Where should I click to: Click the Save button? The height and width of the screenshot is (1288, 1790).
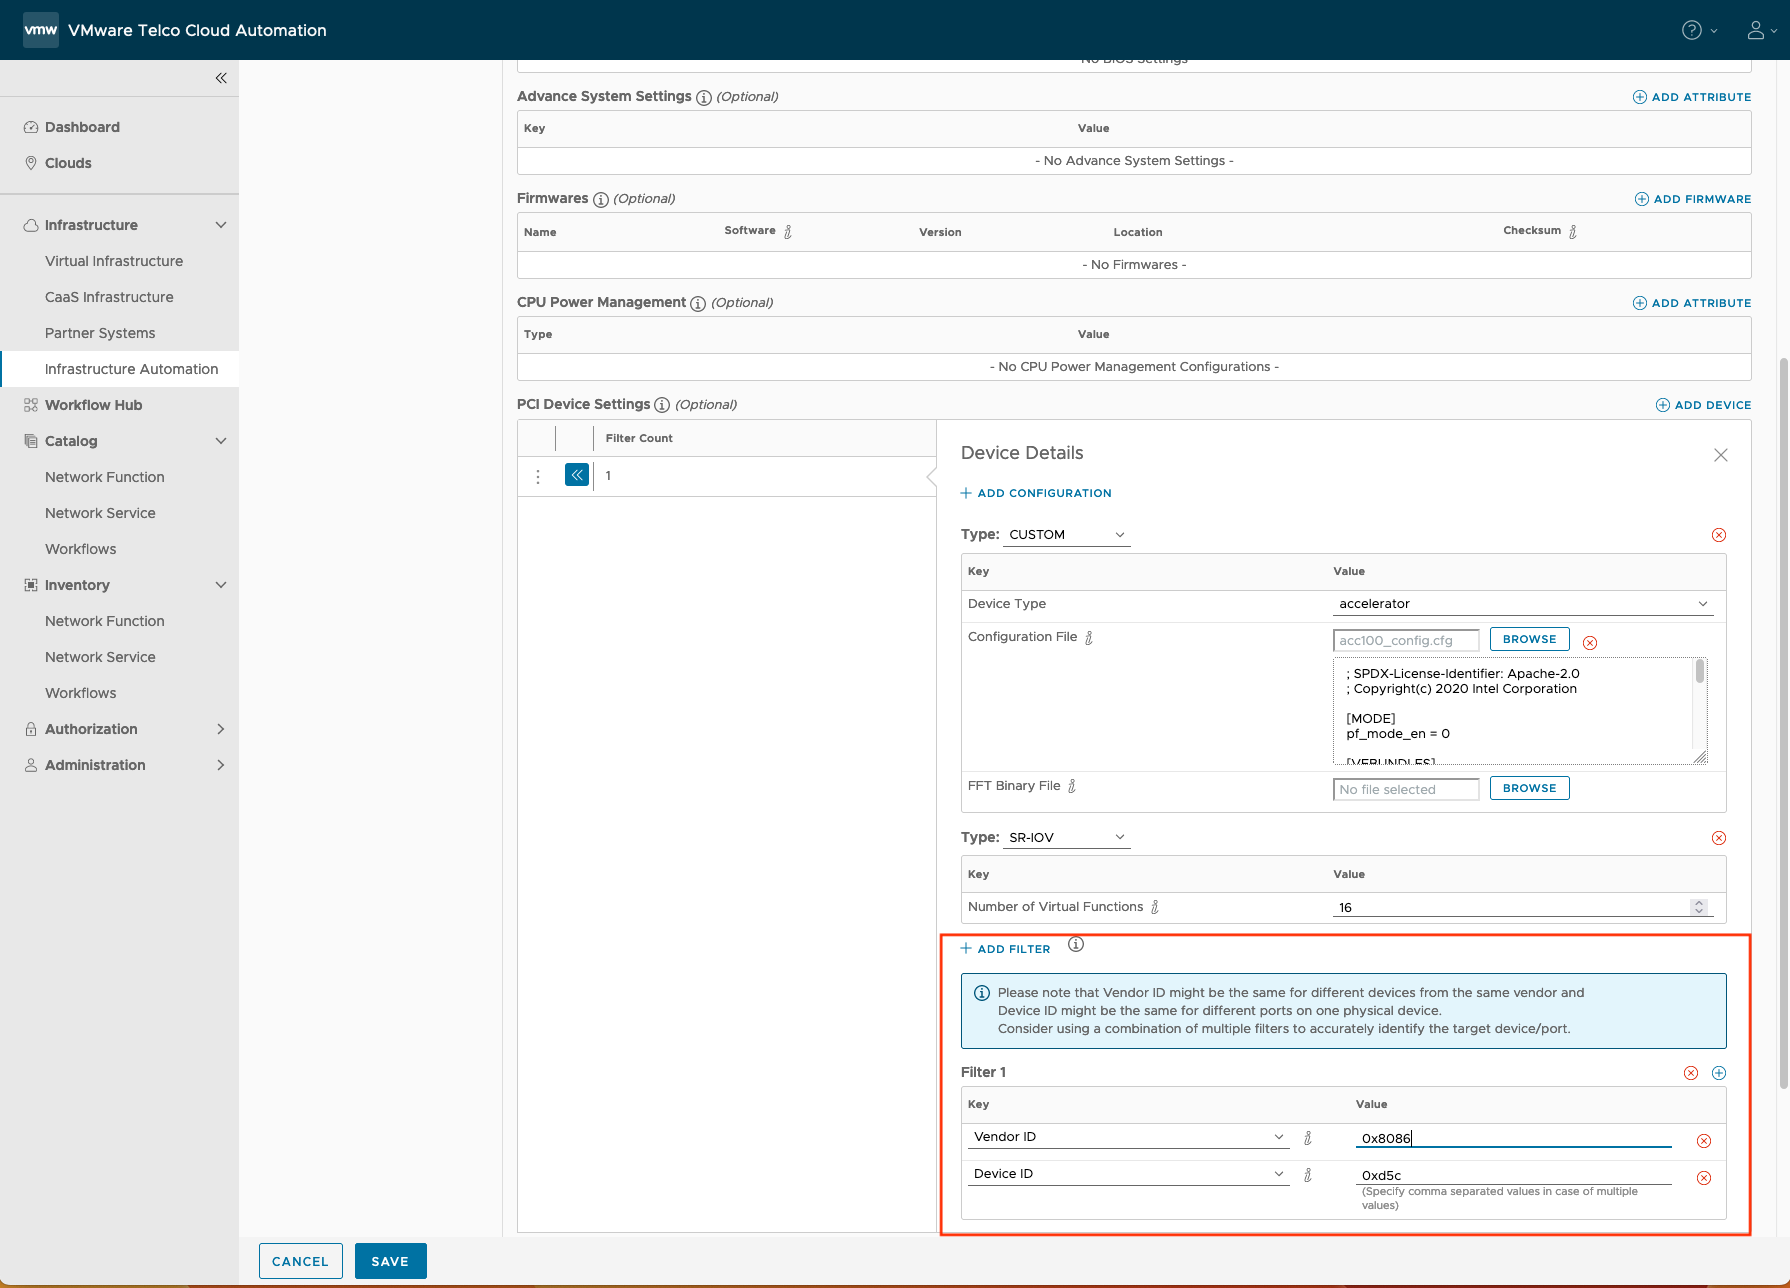tap(390, 1261)
